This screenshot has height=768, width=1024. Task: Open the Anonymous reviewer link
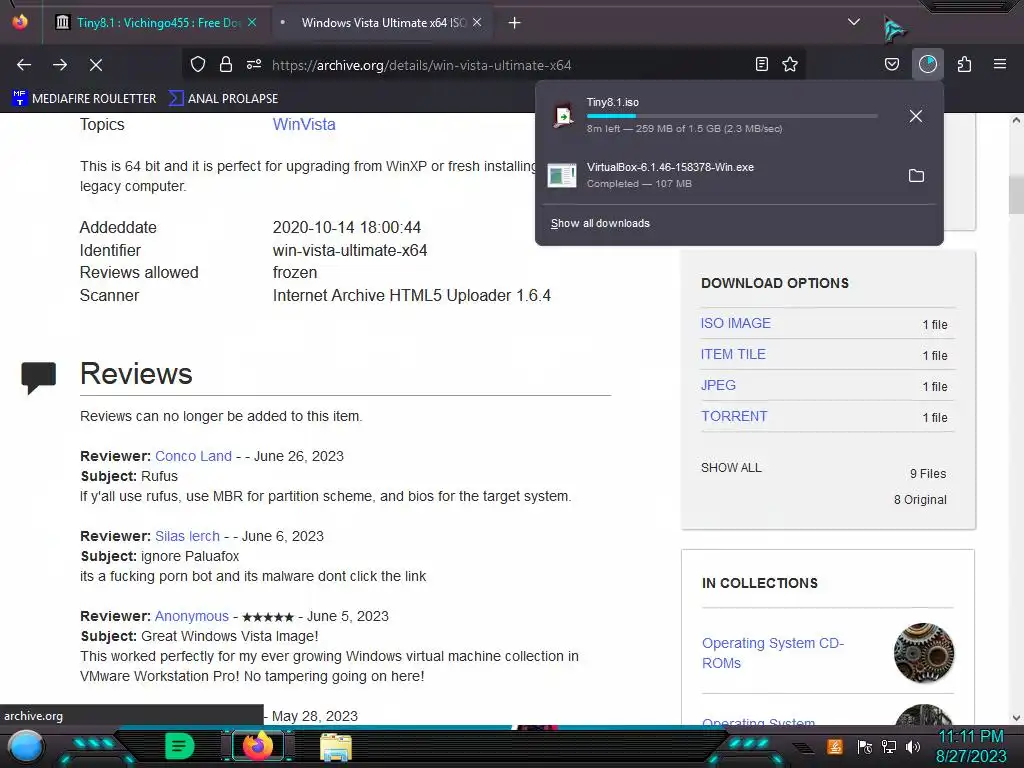(x=191, y=616)
